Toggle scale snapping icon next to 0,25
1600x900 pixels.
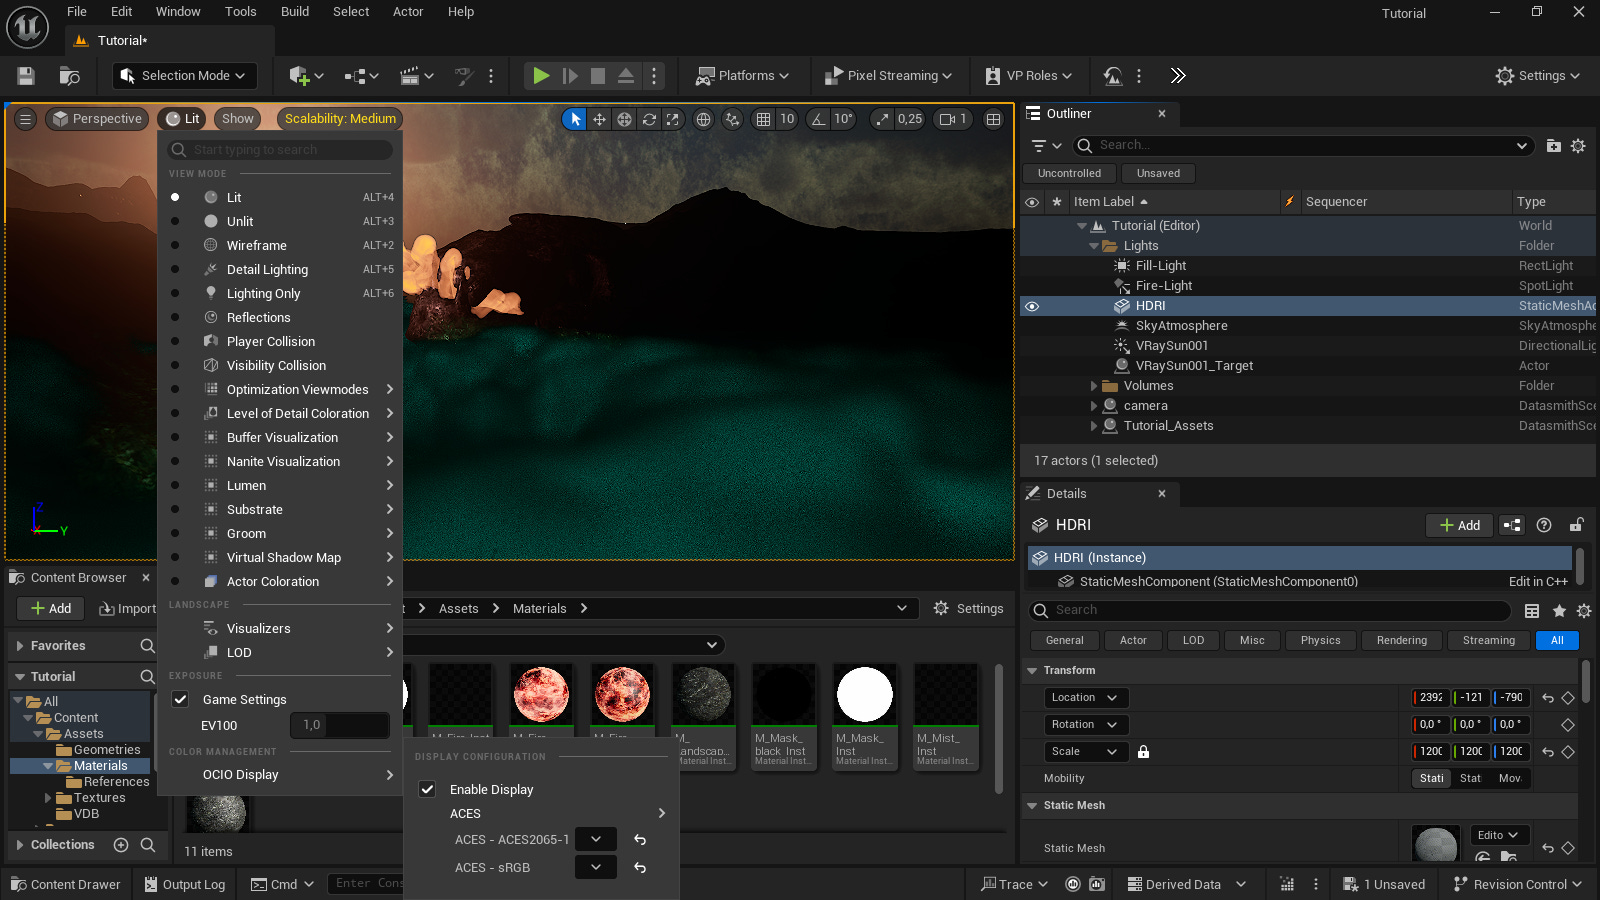[x=881, y=119]
